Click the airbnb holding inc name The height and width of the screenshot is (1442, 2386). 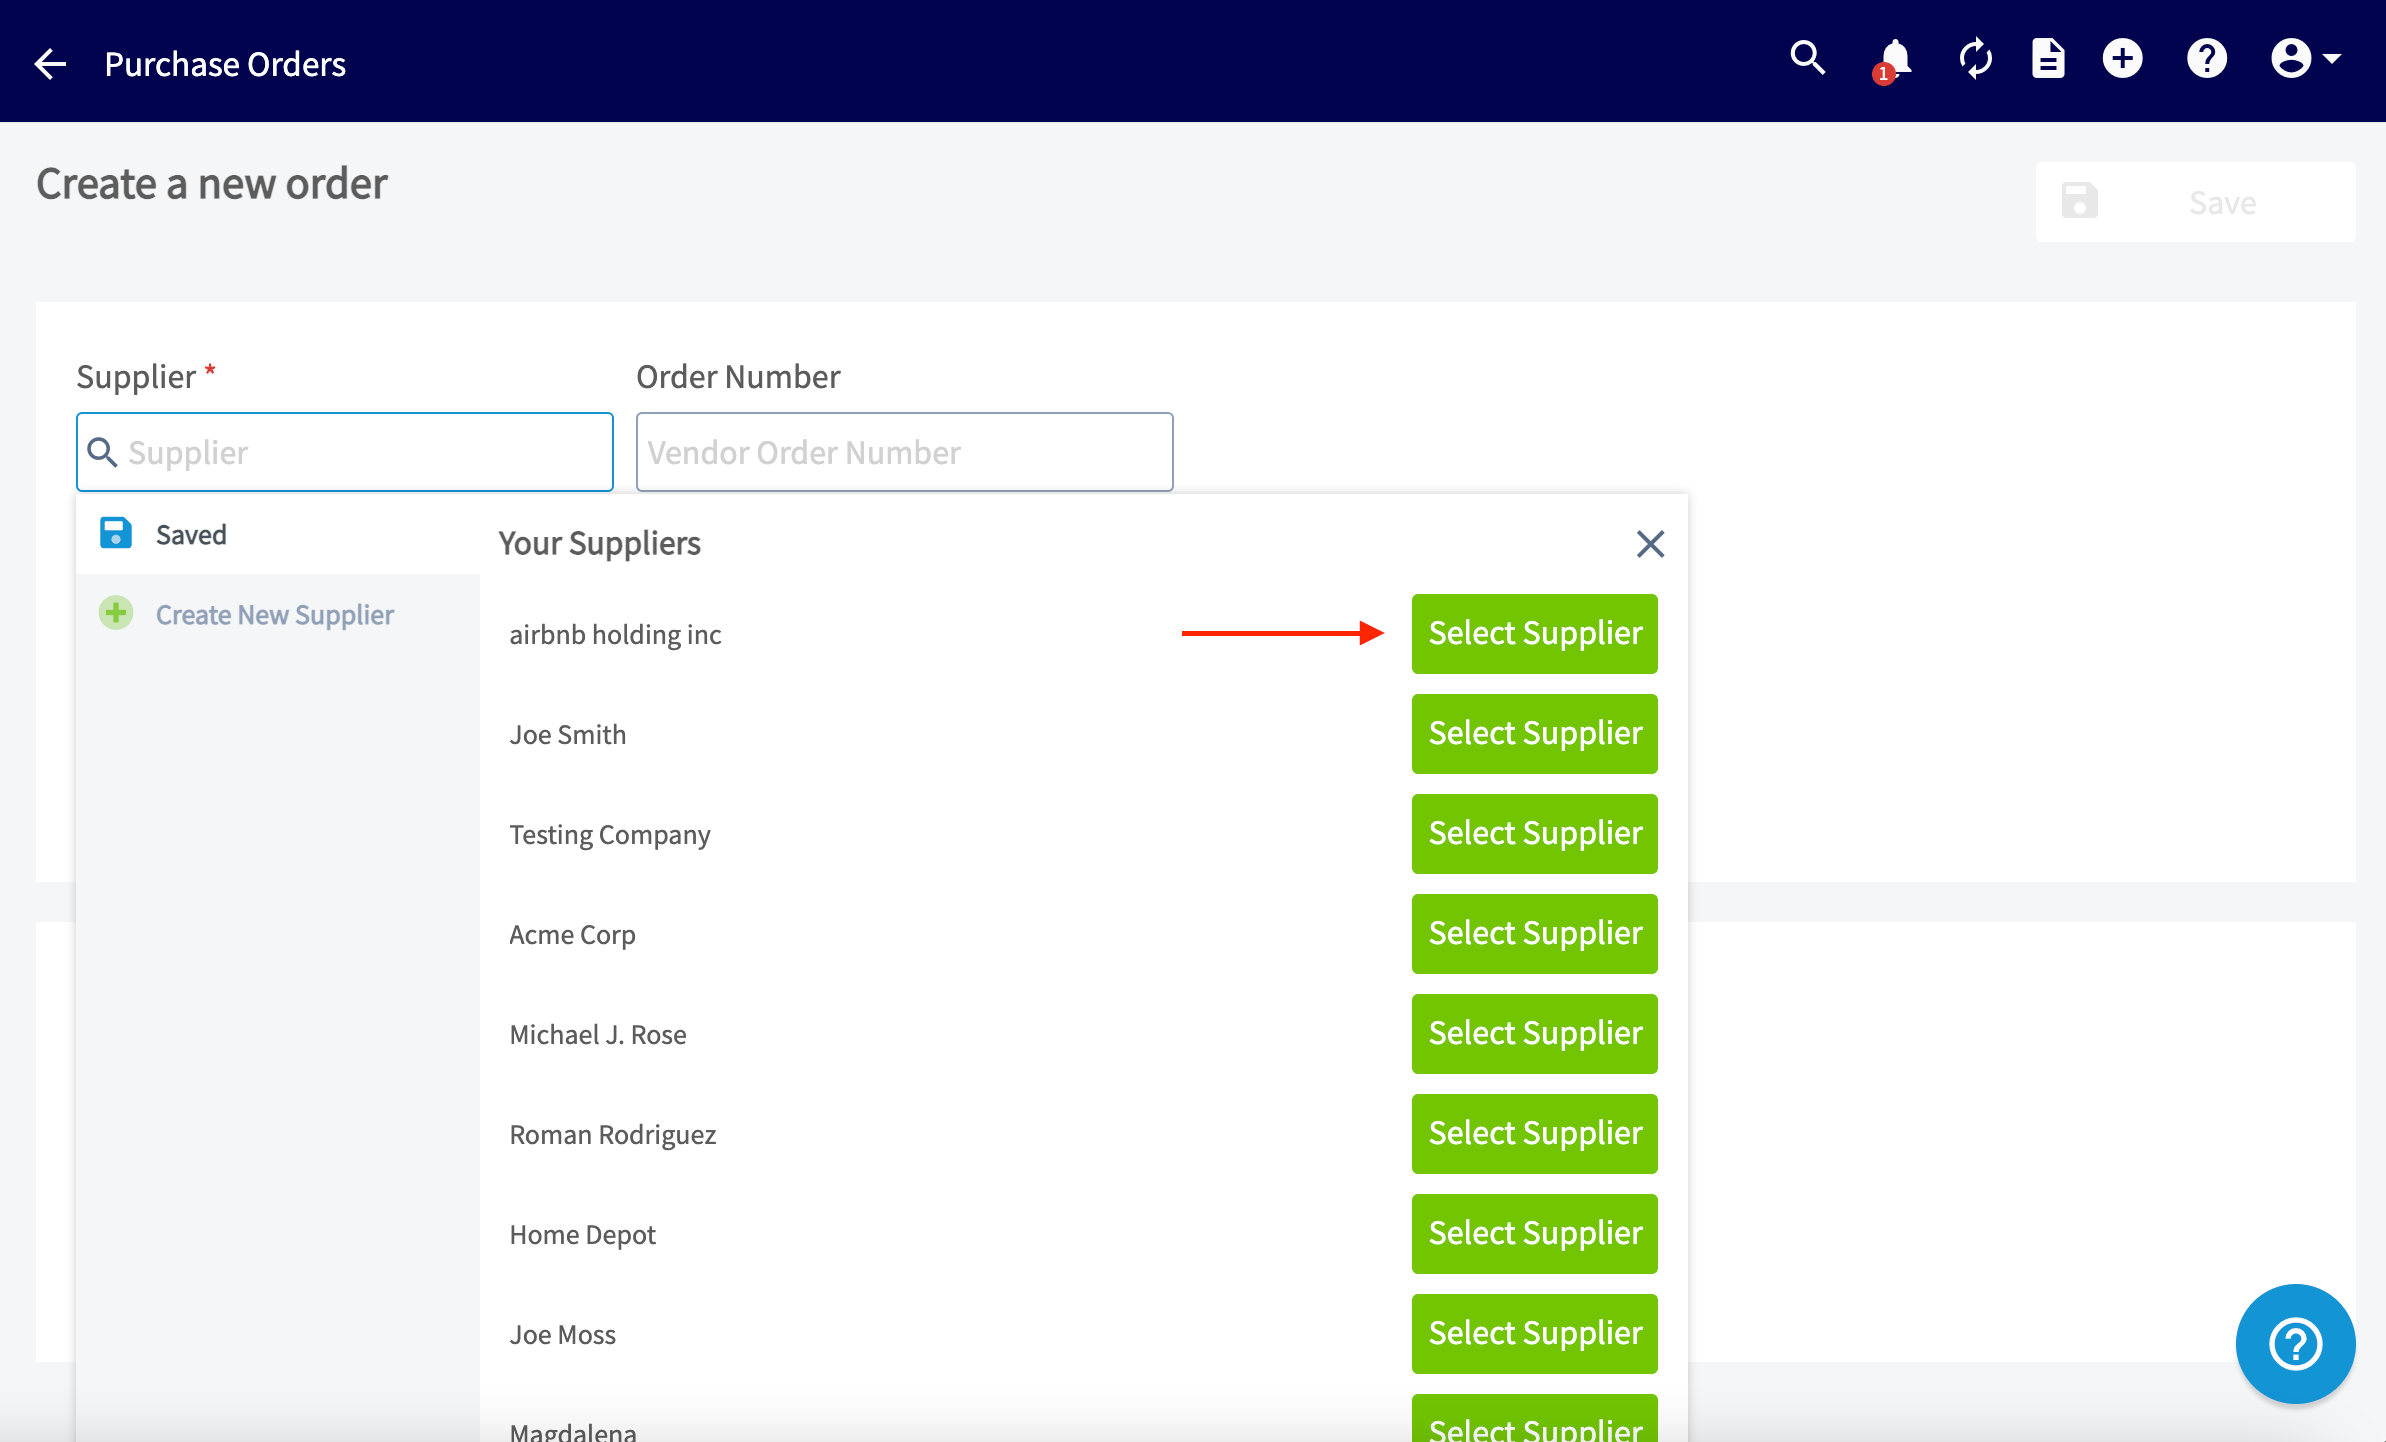click(615, 635)
